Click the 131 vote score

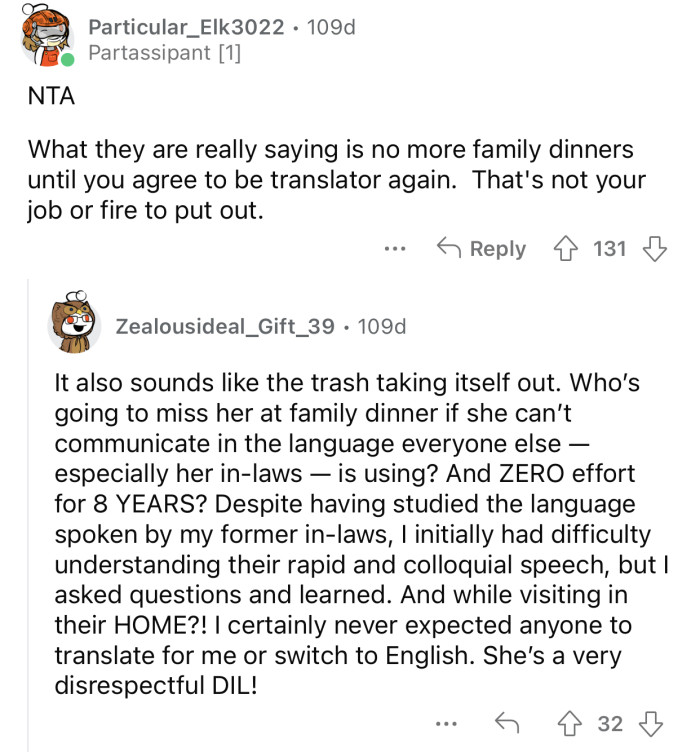[x=609, y=249]
